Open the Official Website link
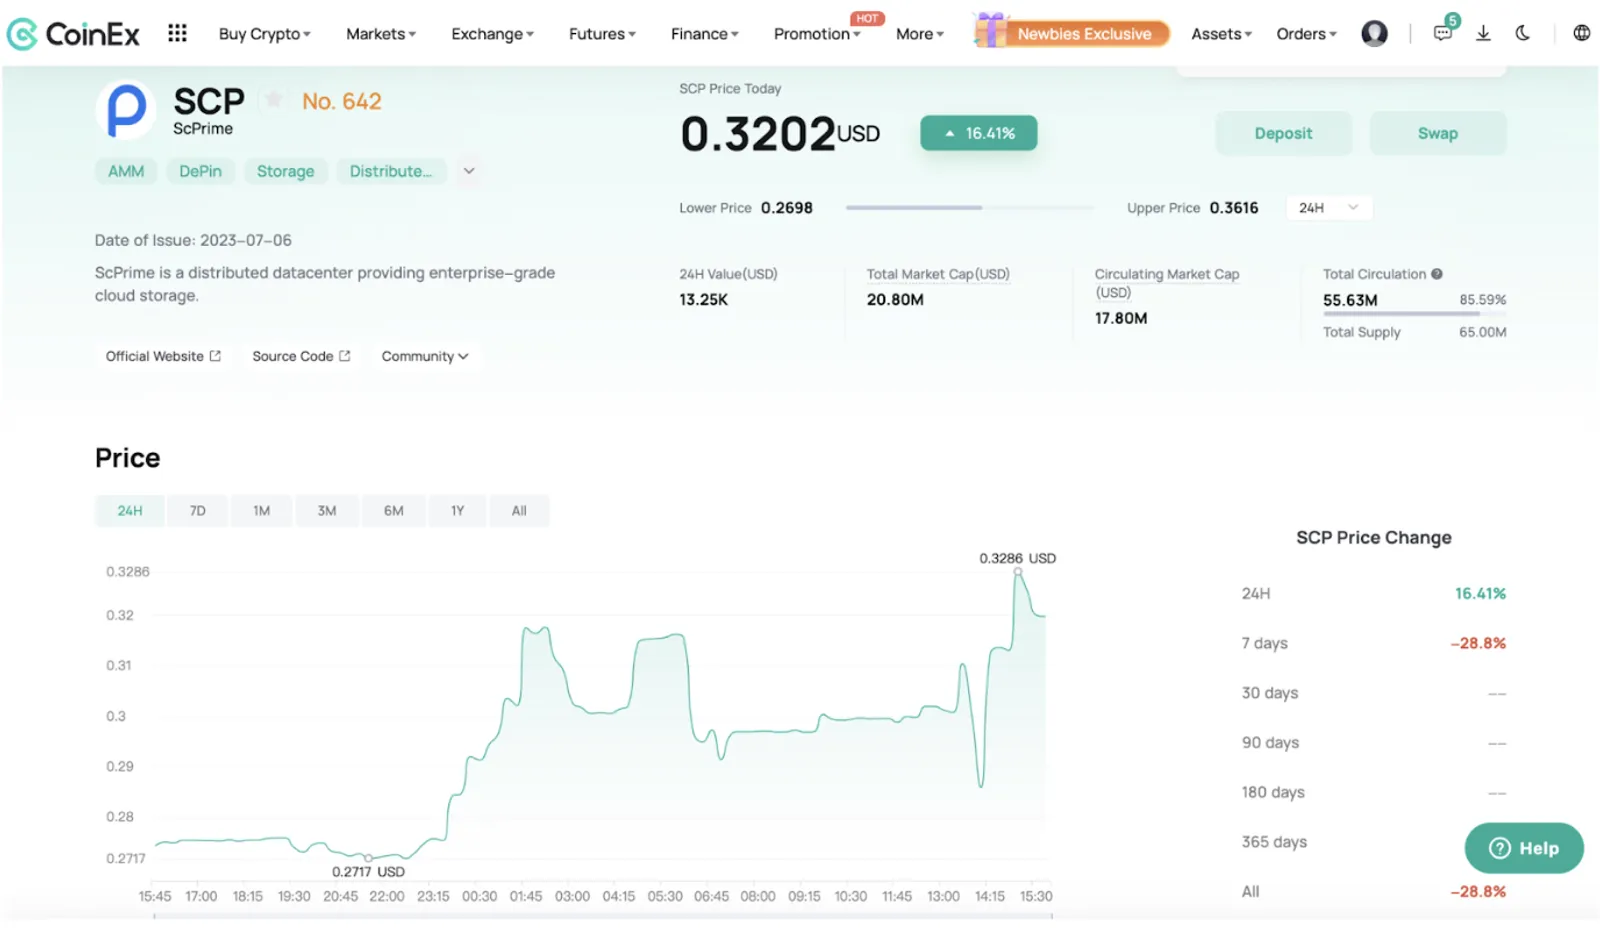 [163, 356]
